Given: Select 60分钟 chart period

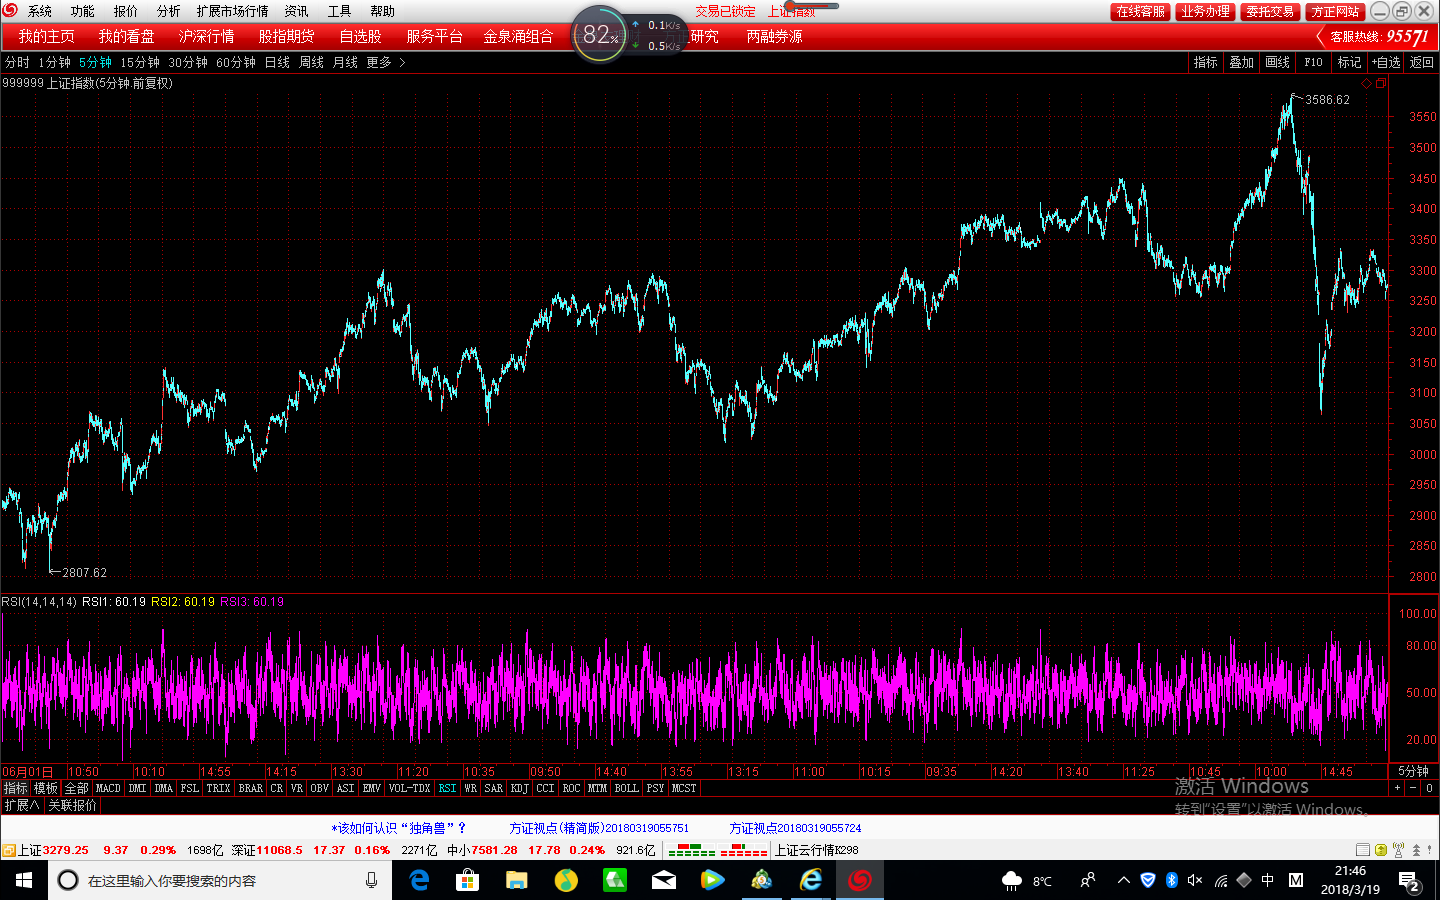Looking at the screenshot, I should click(236, 62).
